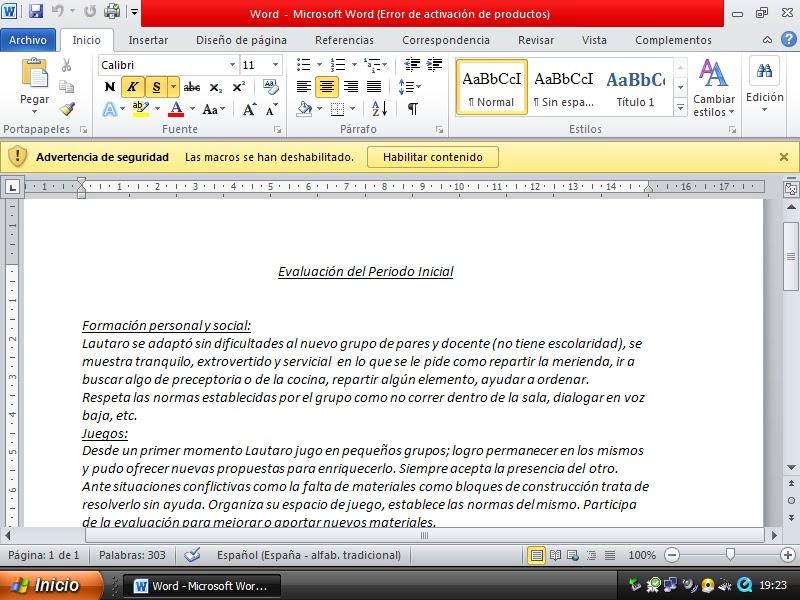Click the strikethrough icon in the Fuente group
800x600 pixels.
tap(193, 86)
